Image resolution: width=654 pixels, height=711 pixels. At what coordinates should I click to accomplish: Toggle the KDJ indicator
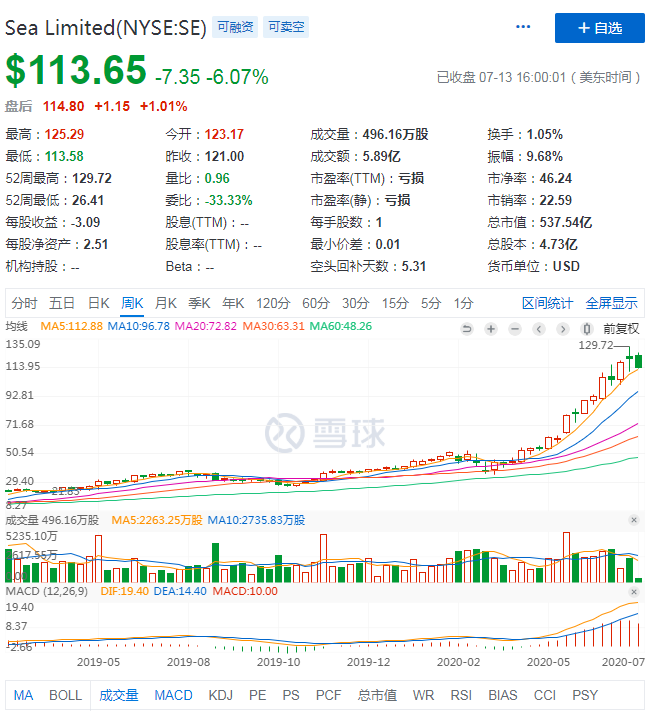[x=220, y=695]
